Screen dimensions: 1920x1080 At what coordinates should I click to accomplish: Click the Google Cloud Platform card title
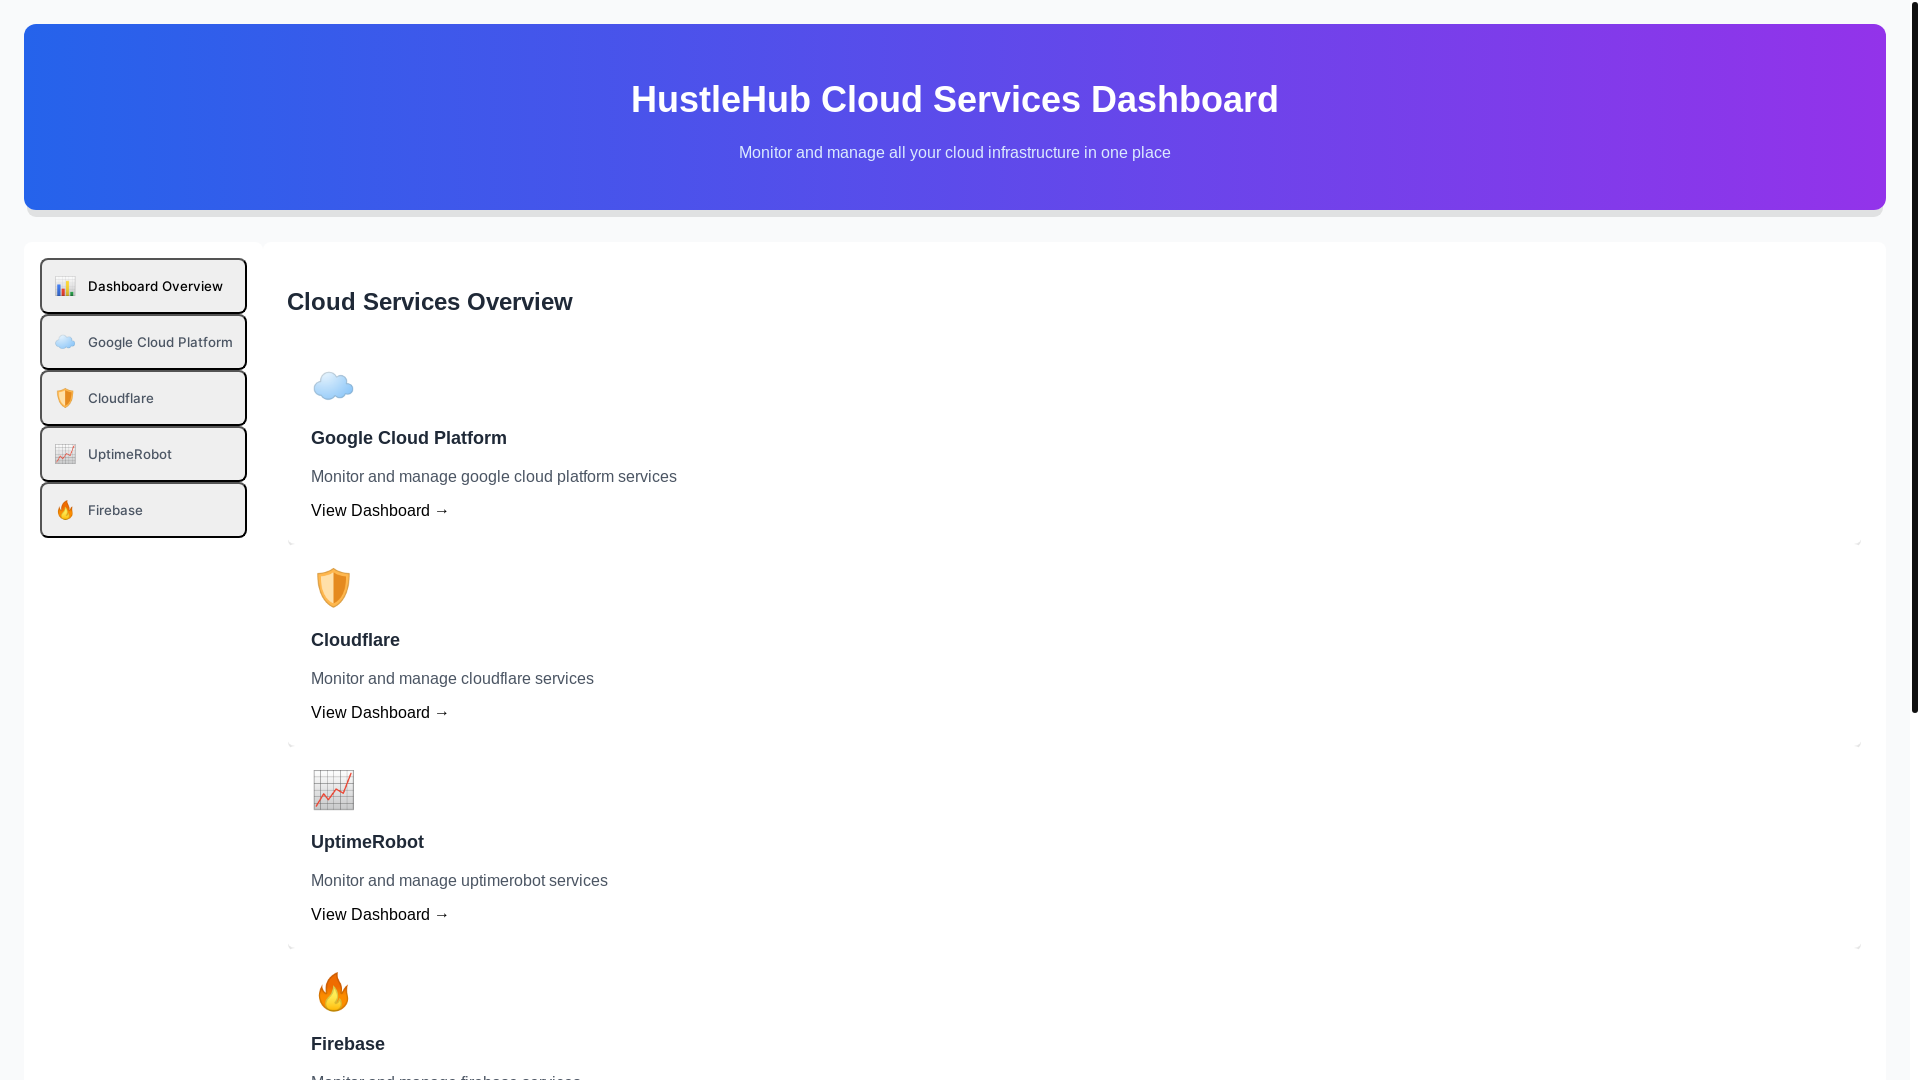point(409,438)
